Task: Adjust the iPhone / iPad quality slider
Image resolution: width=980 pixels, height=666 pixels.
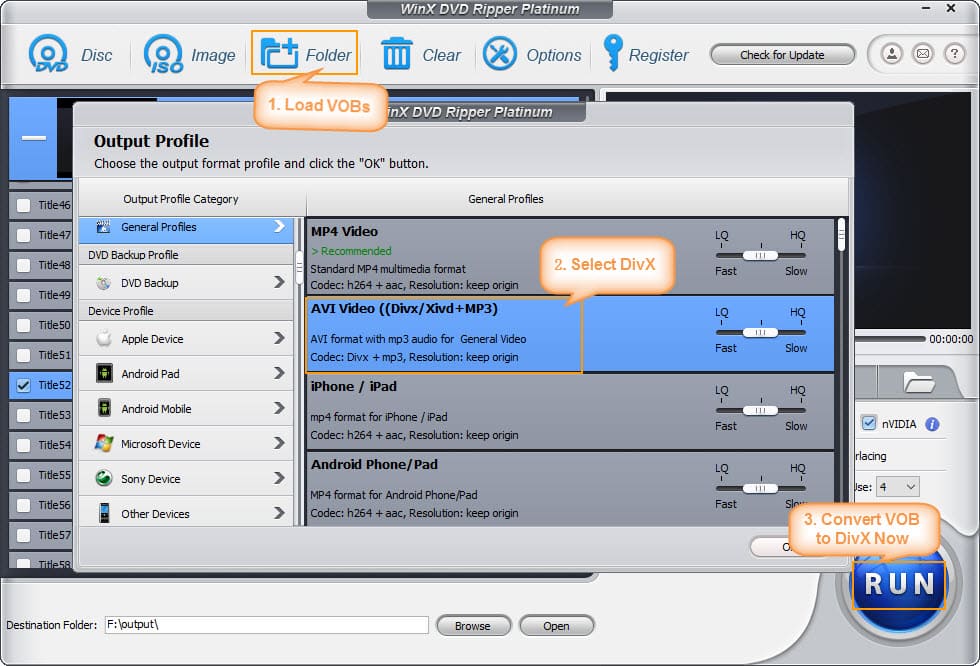Action: [x=760, y=410]
